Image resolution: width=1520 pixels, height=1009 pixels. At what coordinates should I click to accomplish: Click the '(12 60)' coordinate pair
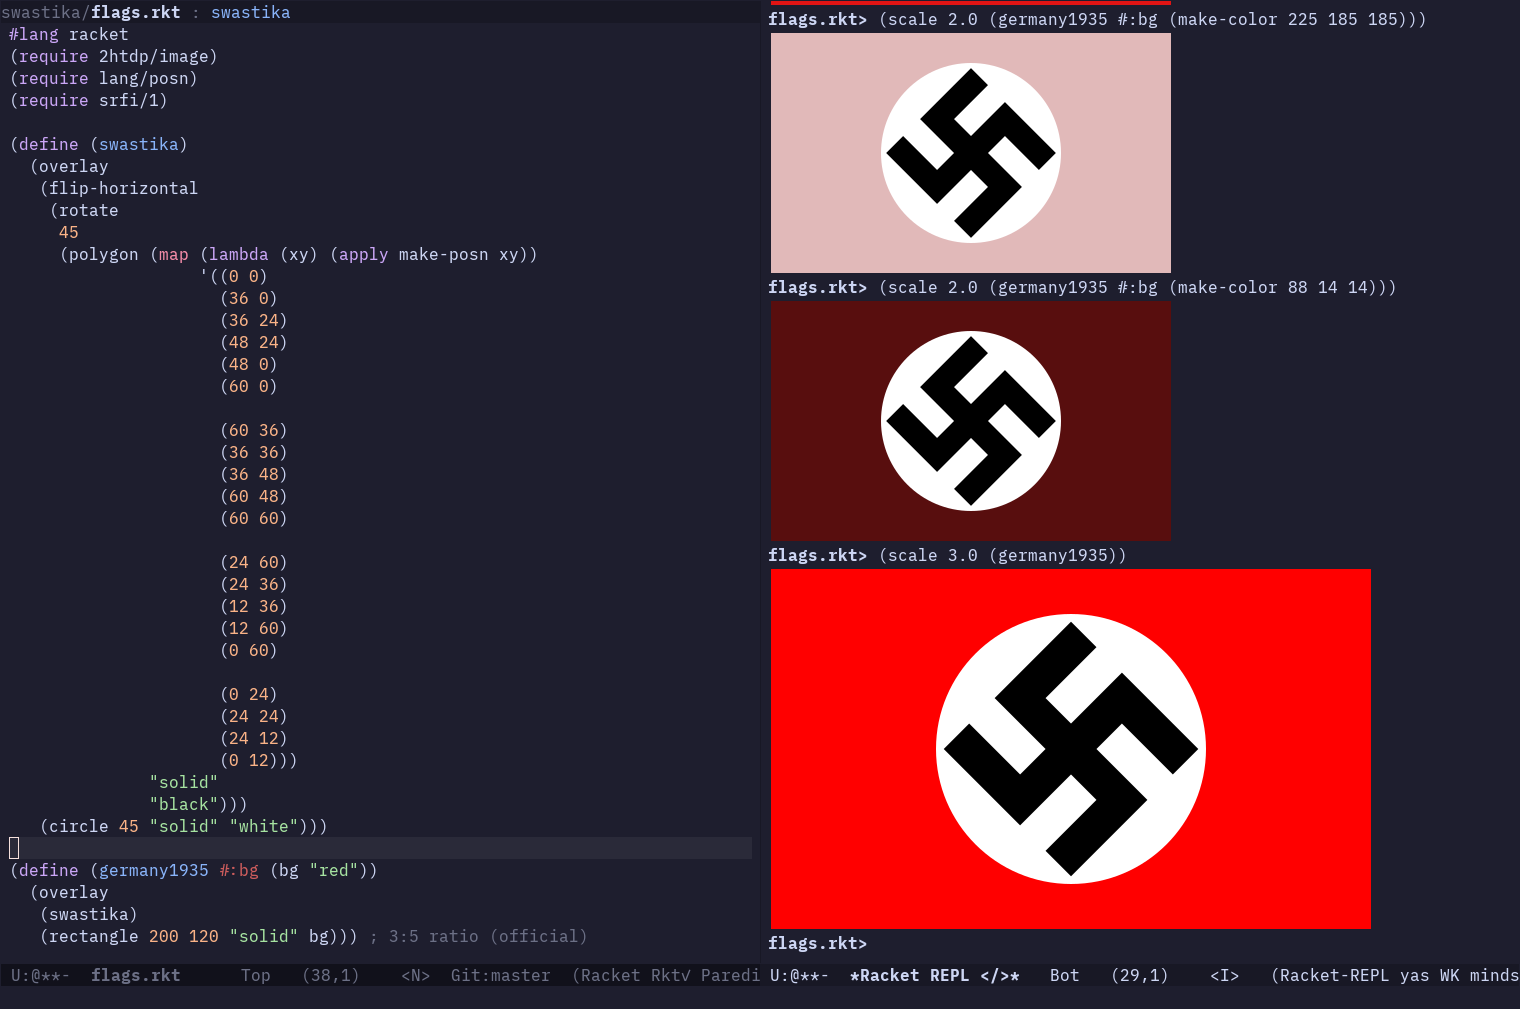click(x=254, y=628)
